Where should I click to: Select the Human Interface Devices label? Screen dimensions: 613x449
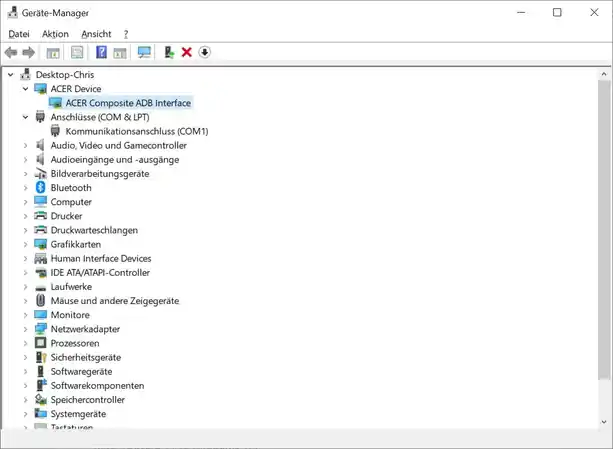(101, 258)
